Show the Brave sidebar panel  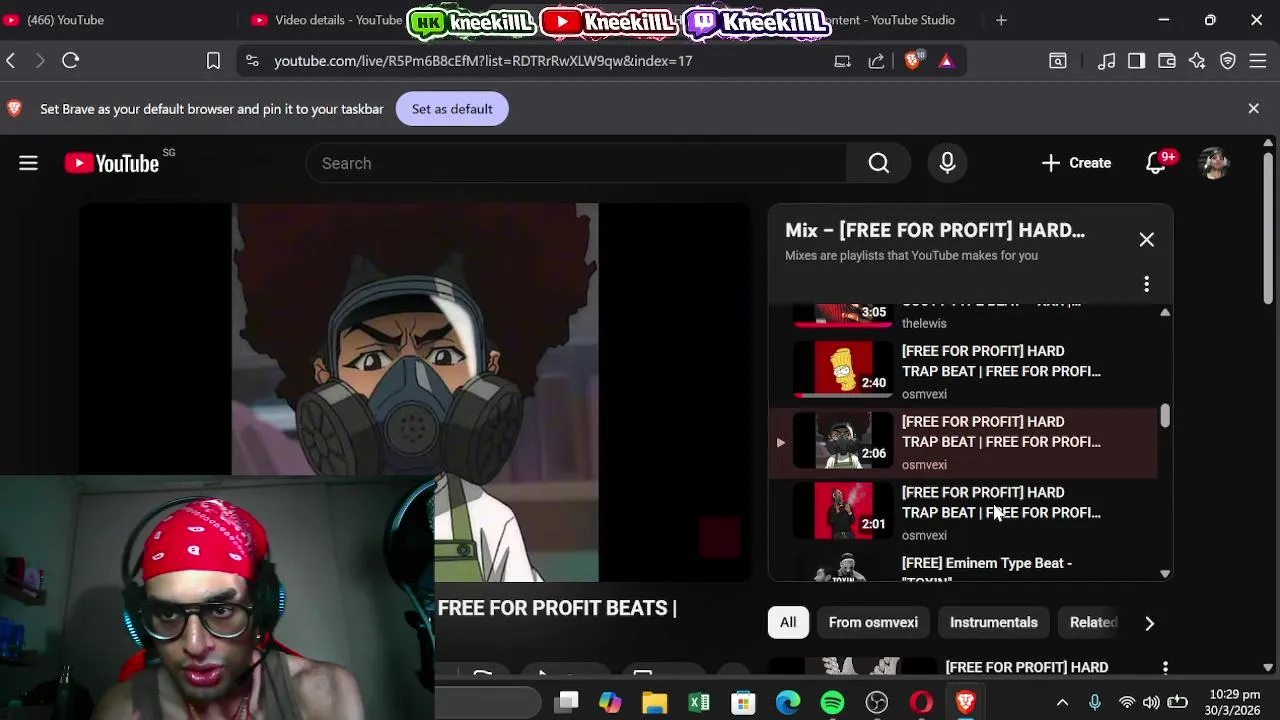[1136, 61]
